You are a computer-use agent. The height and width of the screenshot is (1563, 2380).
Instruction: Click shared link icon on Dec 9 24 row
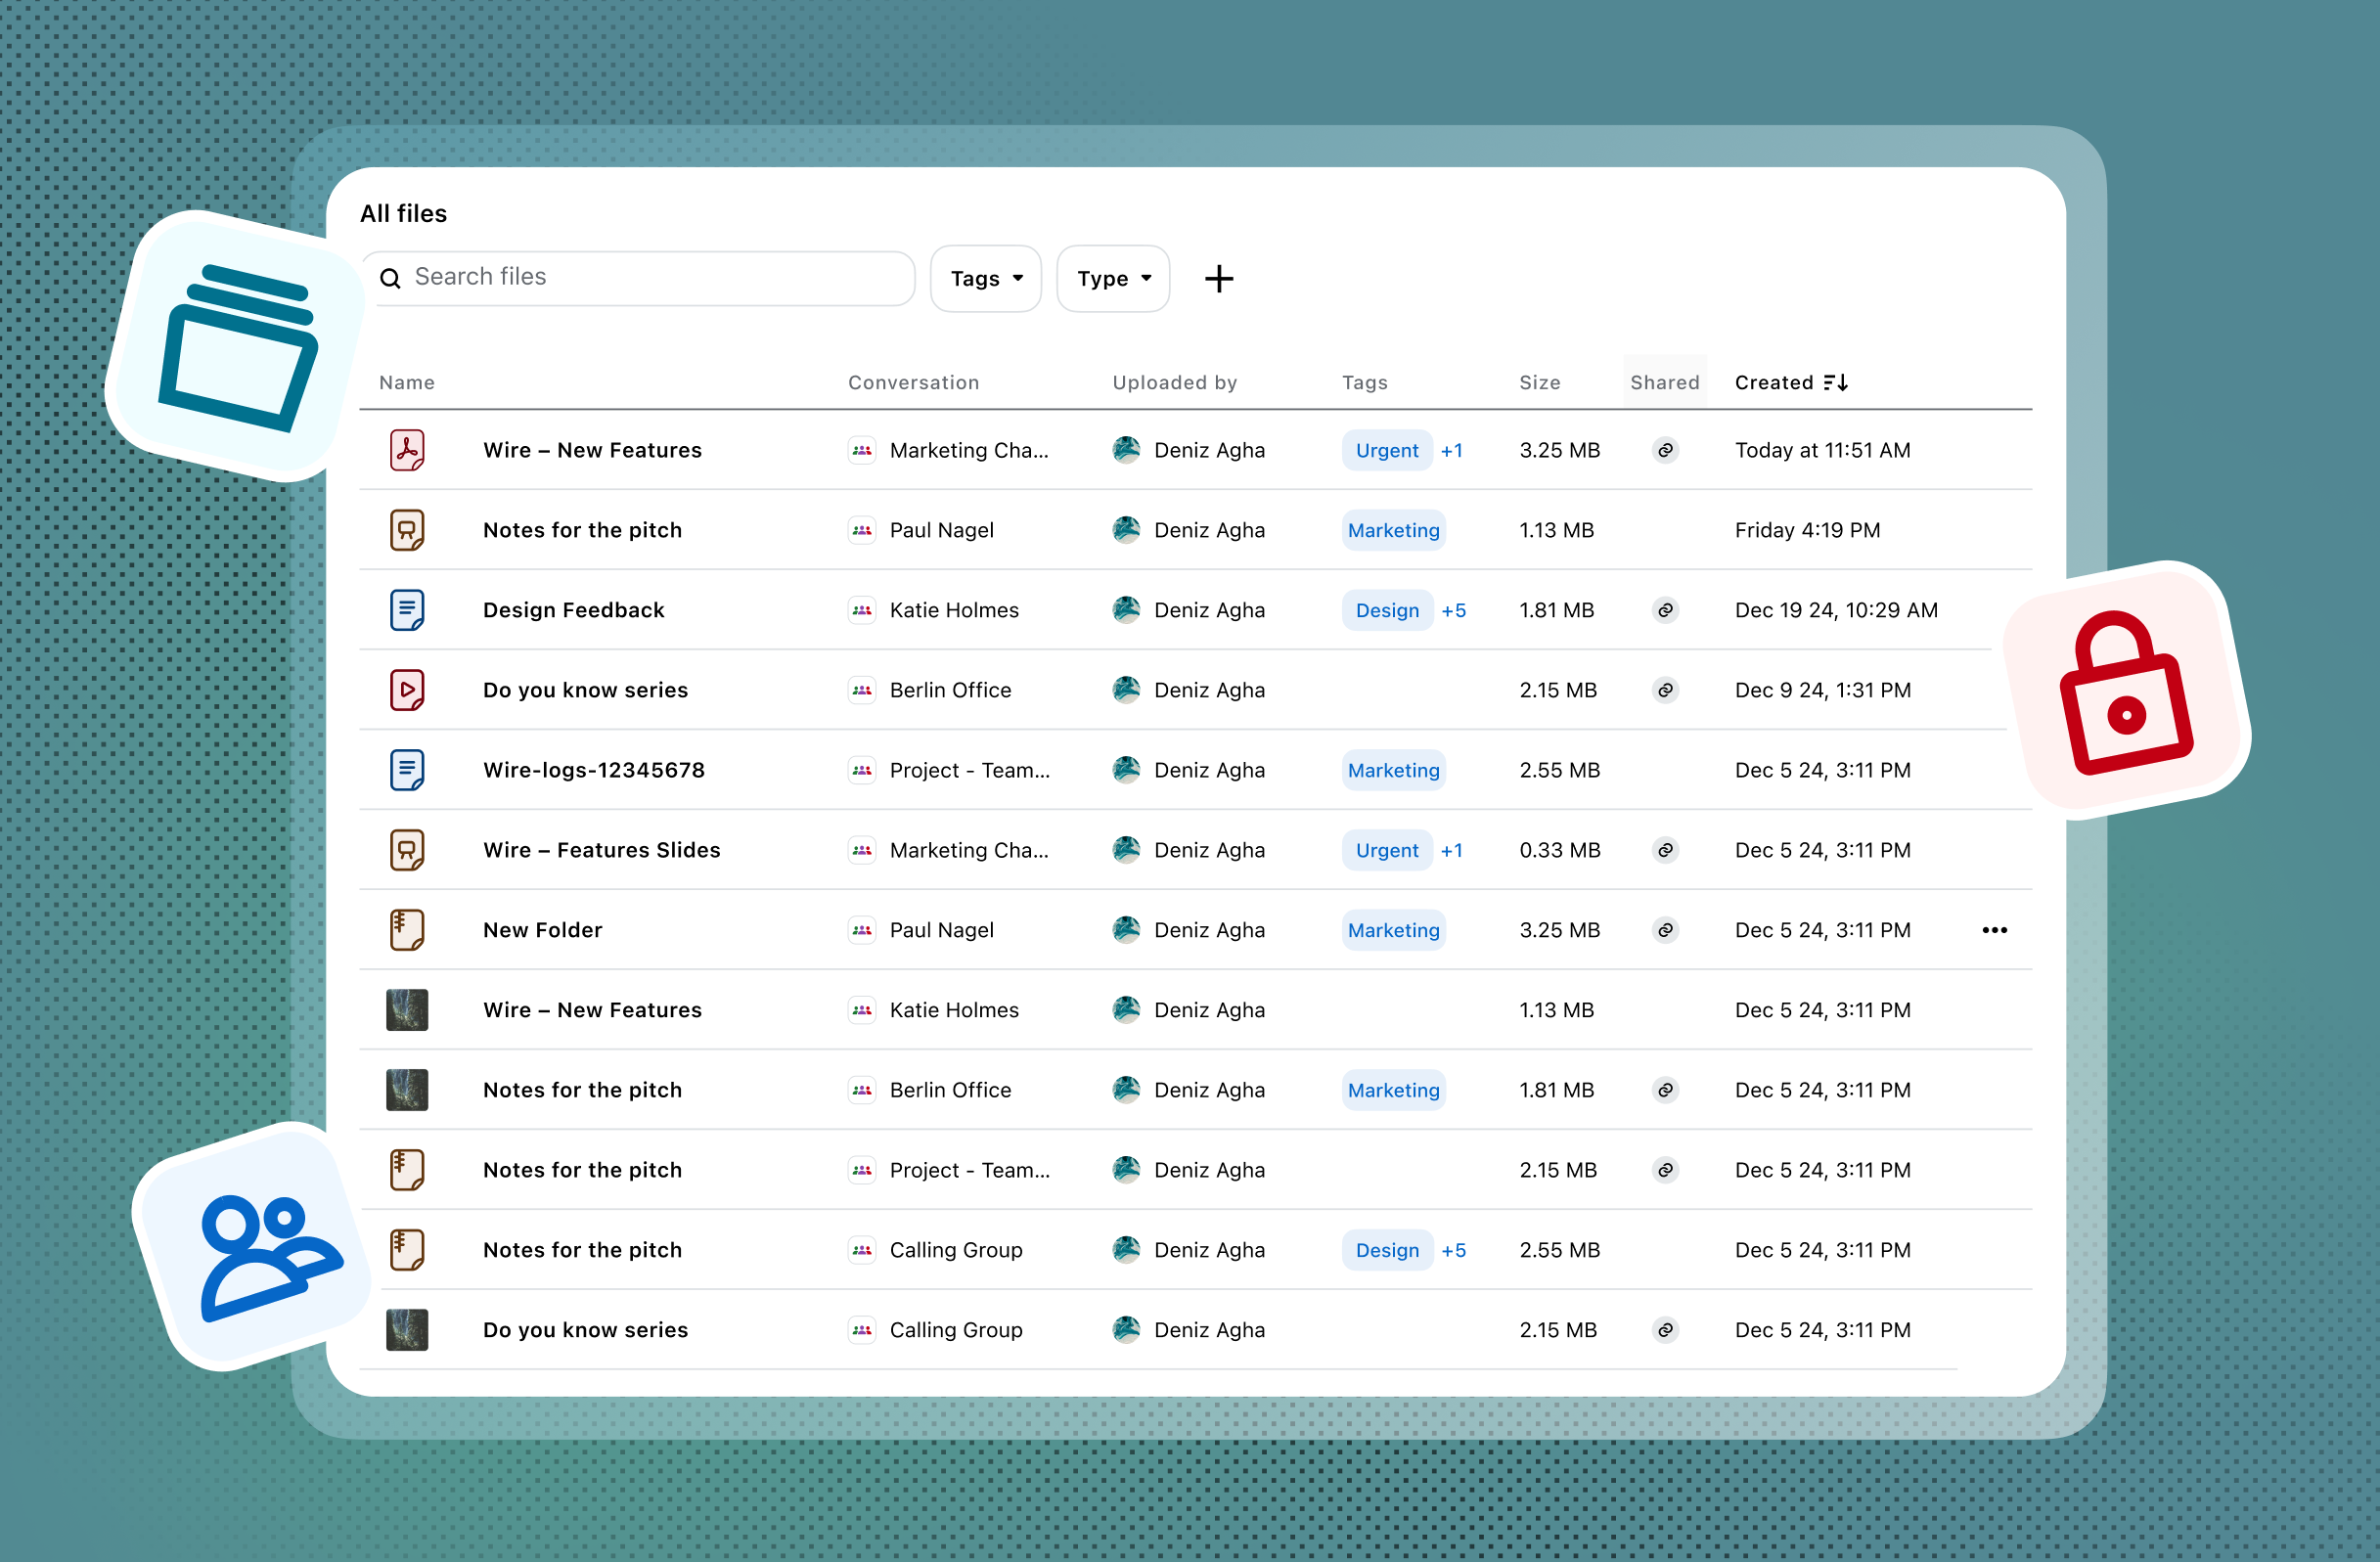(1665, 690)
